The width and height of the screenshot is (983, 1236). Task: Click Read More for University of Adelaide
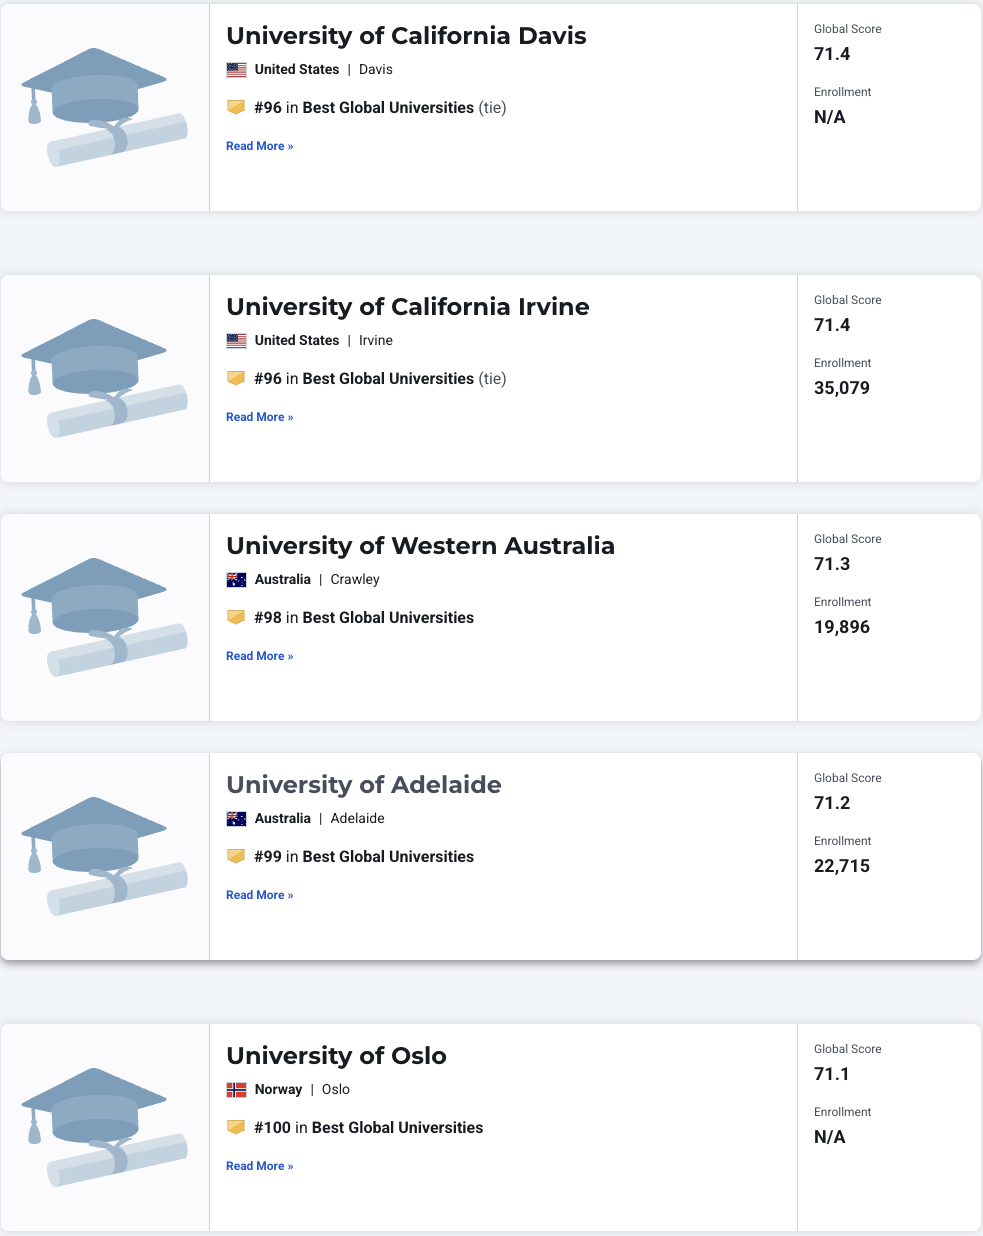[x=259, y=895]
